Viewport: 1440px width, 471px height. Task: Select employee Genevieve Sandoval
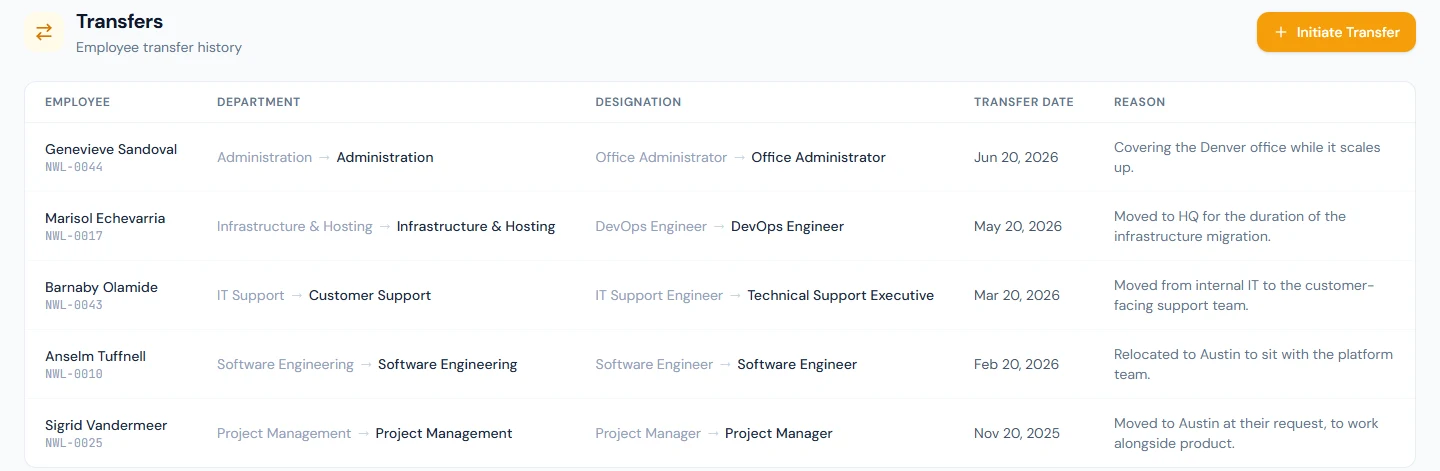111,149
